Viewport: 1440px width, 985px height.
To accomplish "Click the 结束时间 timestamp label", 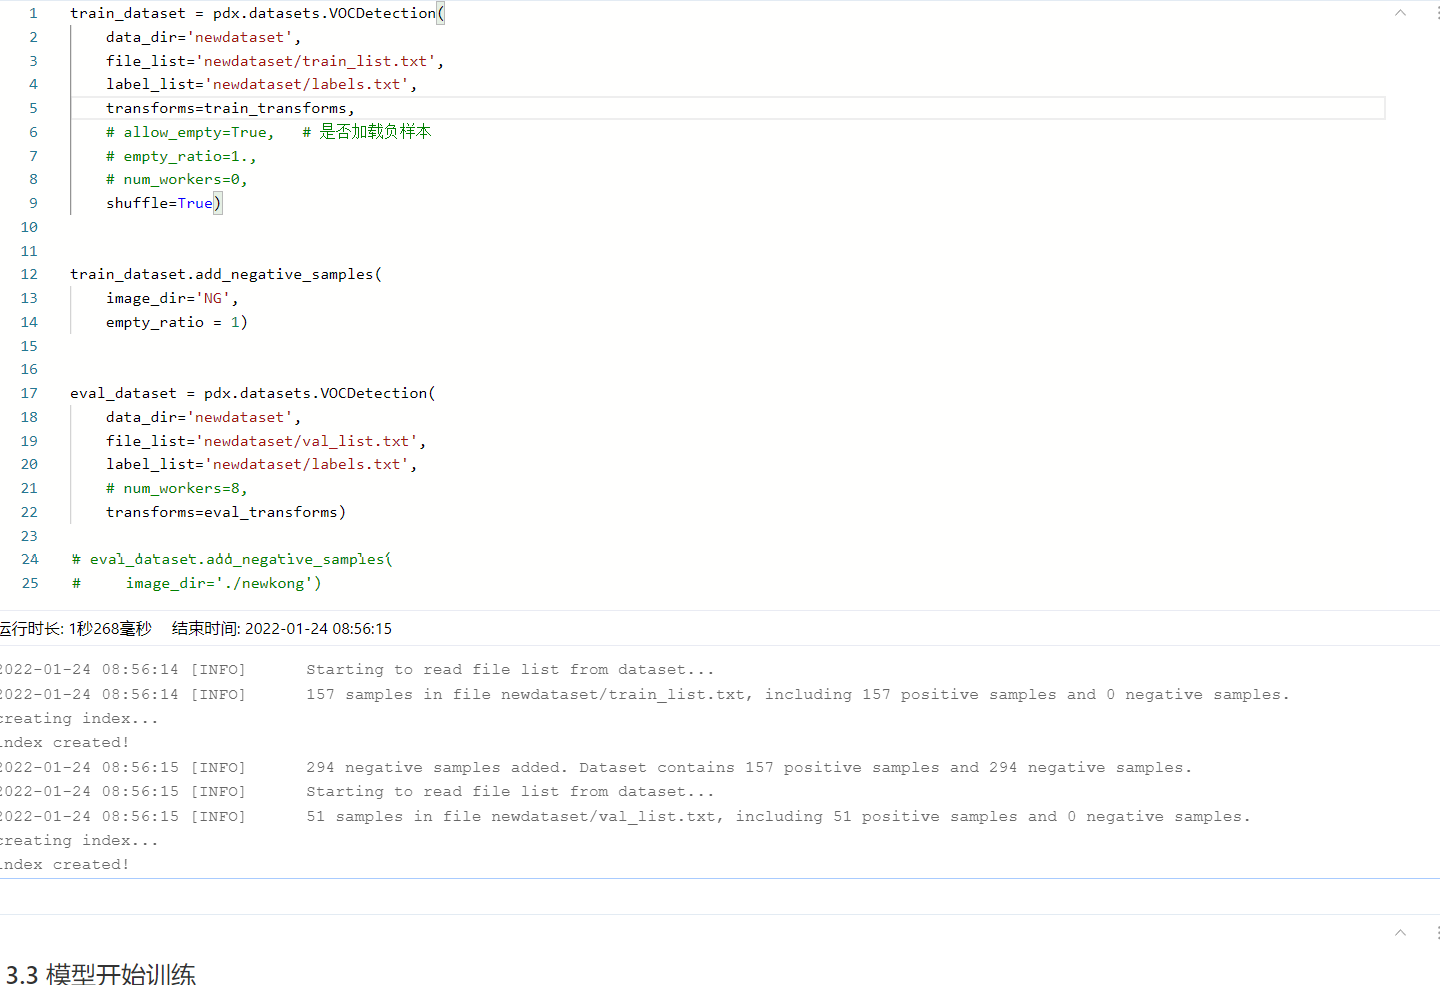I will (280, 628).
